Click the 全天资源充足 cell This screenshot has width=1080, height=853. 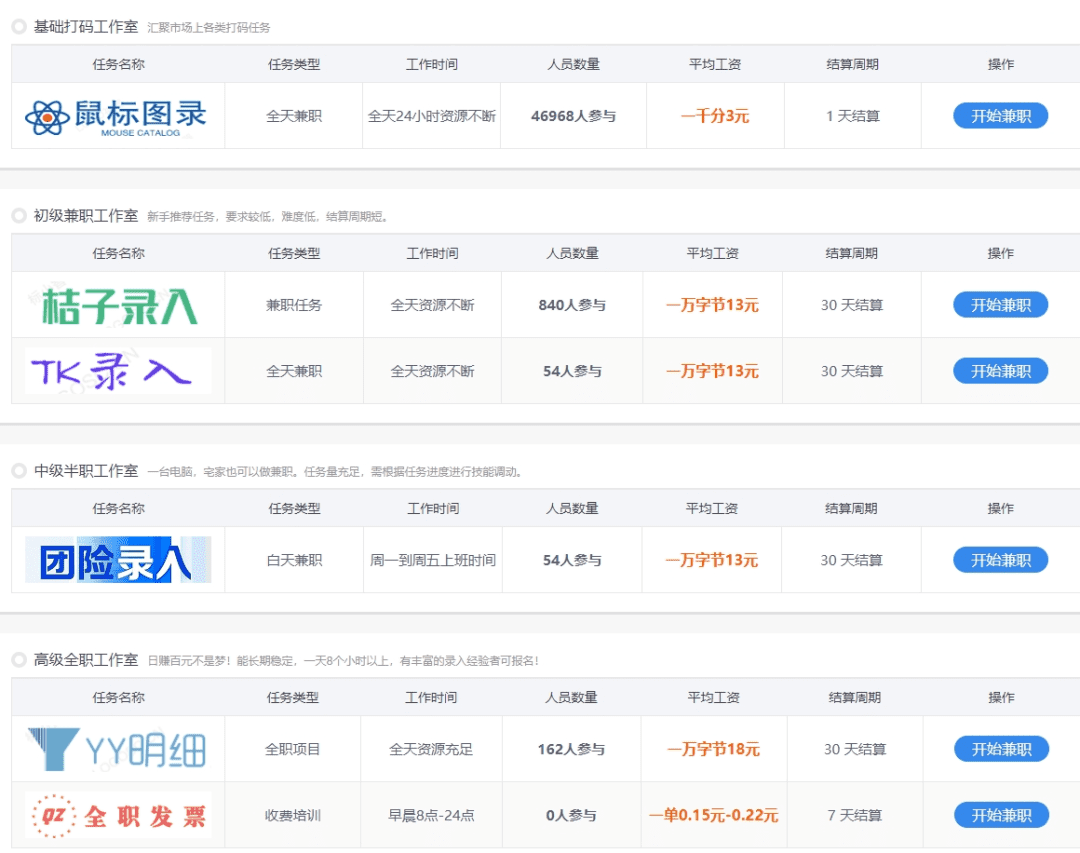click(x=431, y=749)
